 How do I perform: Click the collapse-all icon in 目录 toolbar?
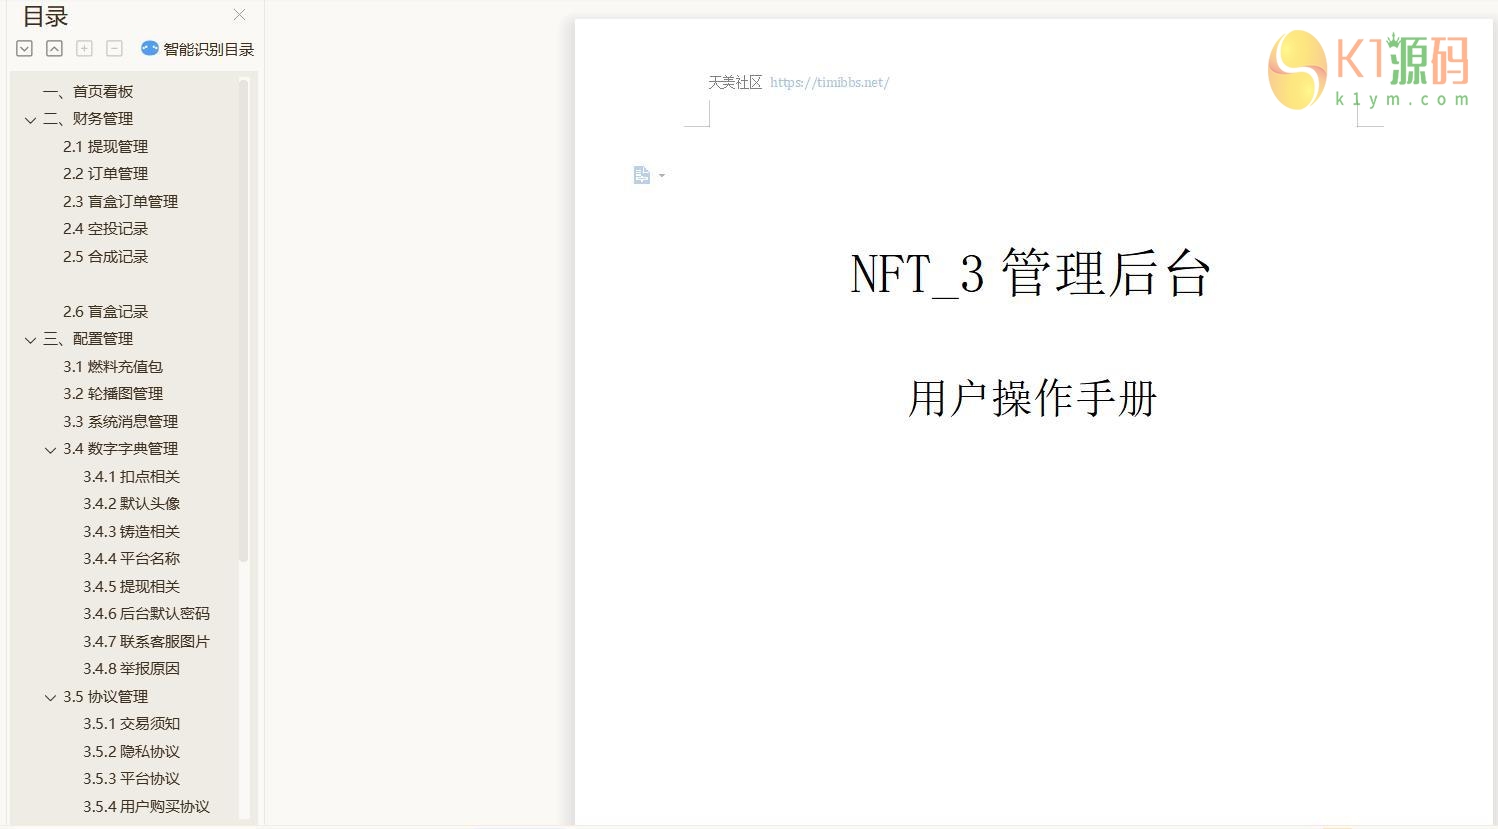coord(55,48)
